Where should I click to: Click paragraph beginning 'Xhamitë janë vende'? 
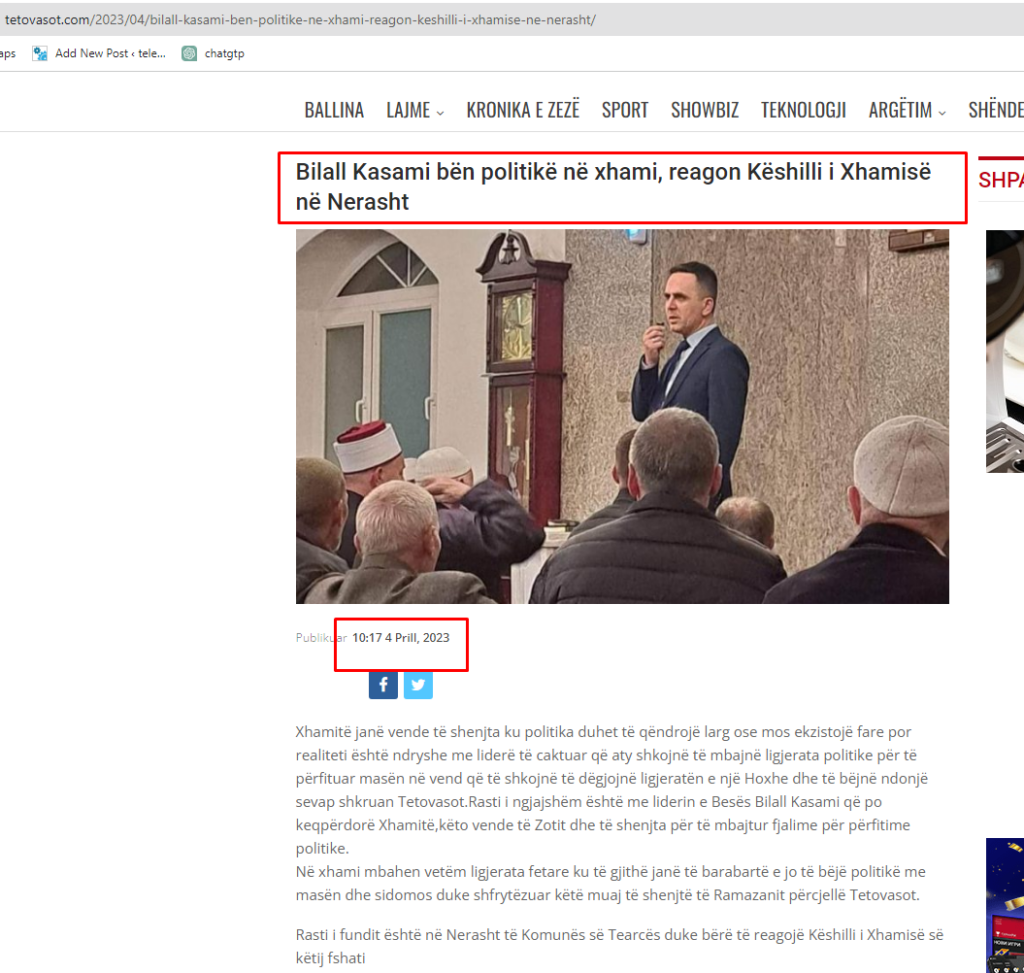tap(612, 790)
